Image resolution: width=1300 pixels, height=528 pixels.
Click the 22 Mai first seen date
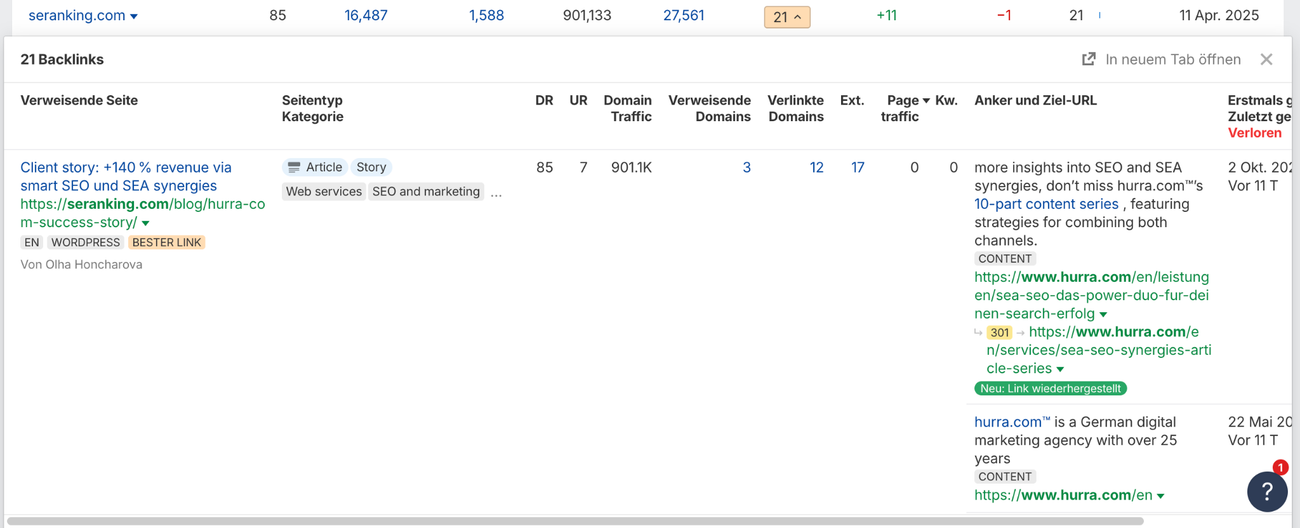click(1260, 422)
